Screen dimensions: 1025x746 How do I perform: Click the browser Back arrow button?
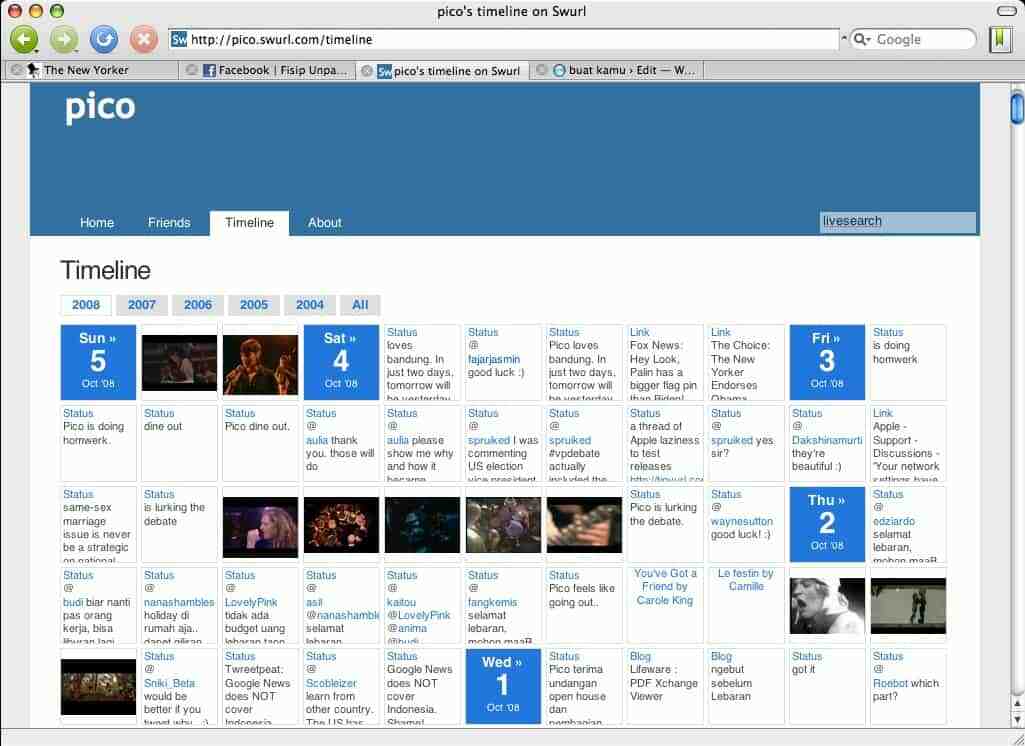coord(22,38)
